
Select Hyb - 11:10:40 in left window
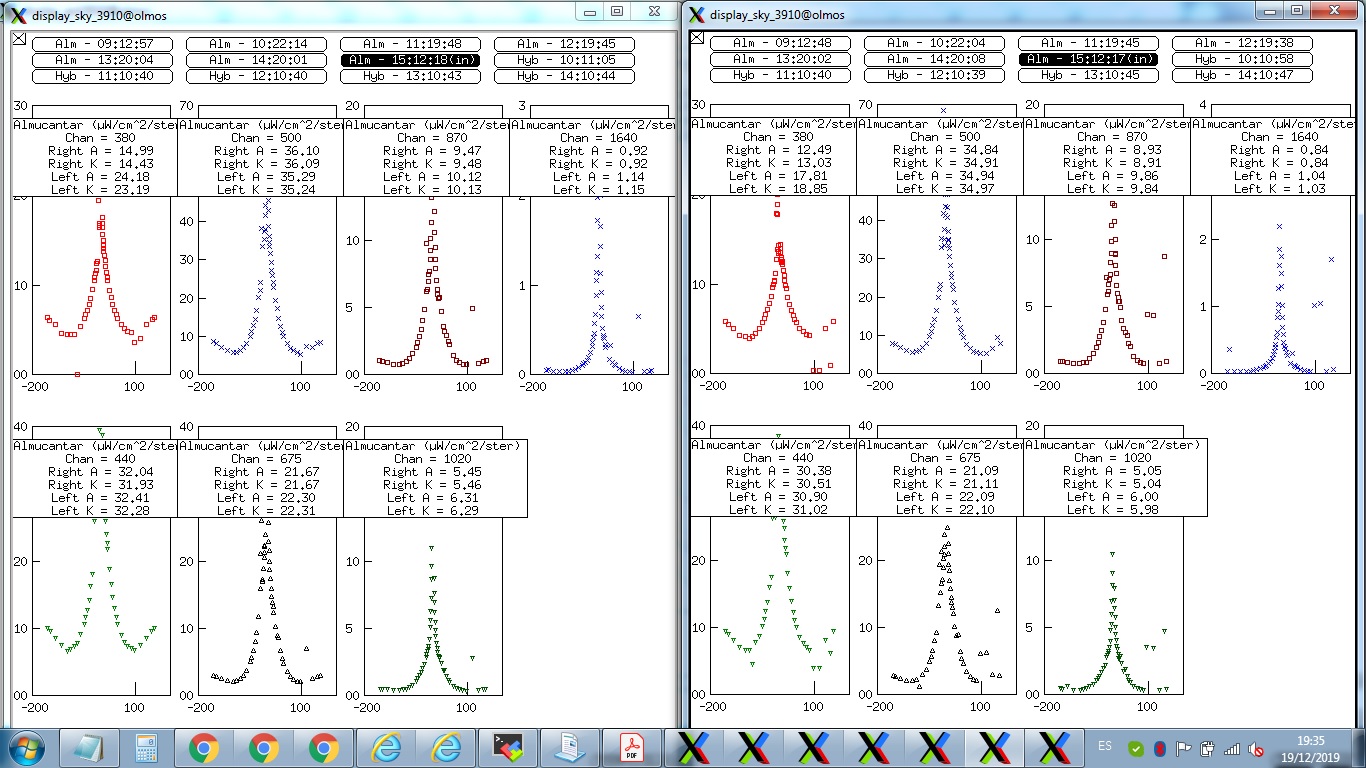(x=104, y=76)
